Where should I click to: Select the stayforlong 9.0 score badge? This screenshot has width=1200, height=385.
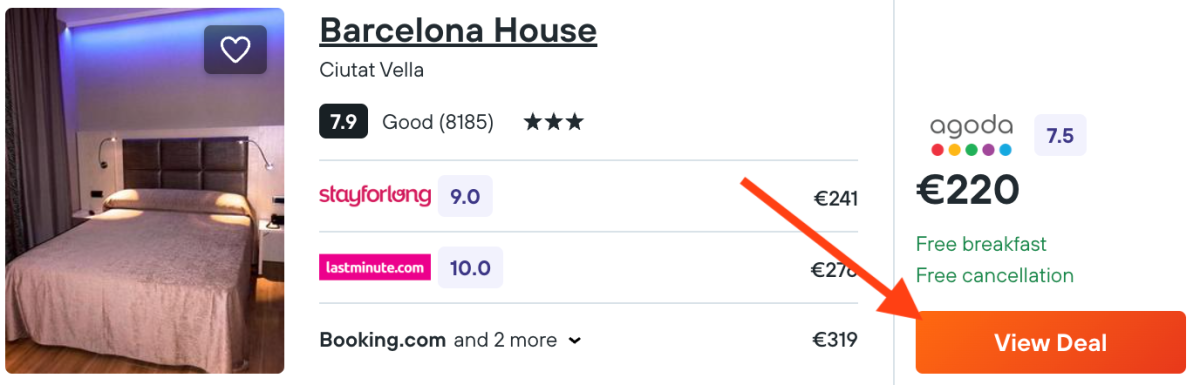click(x=465, y=196)
